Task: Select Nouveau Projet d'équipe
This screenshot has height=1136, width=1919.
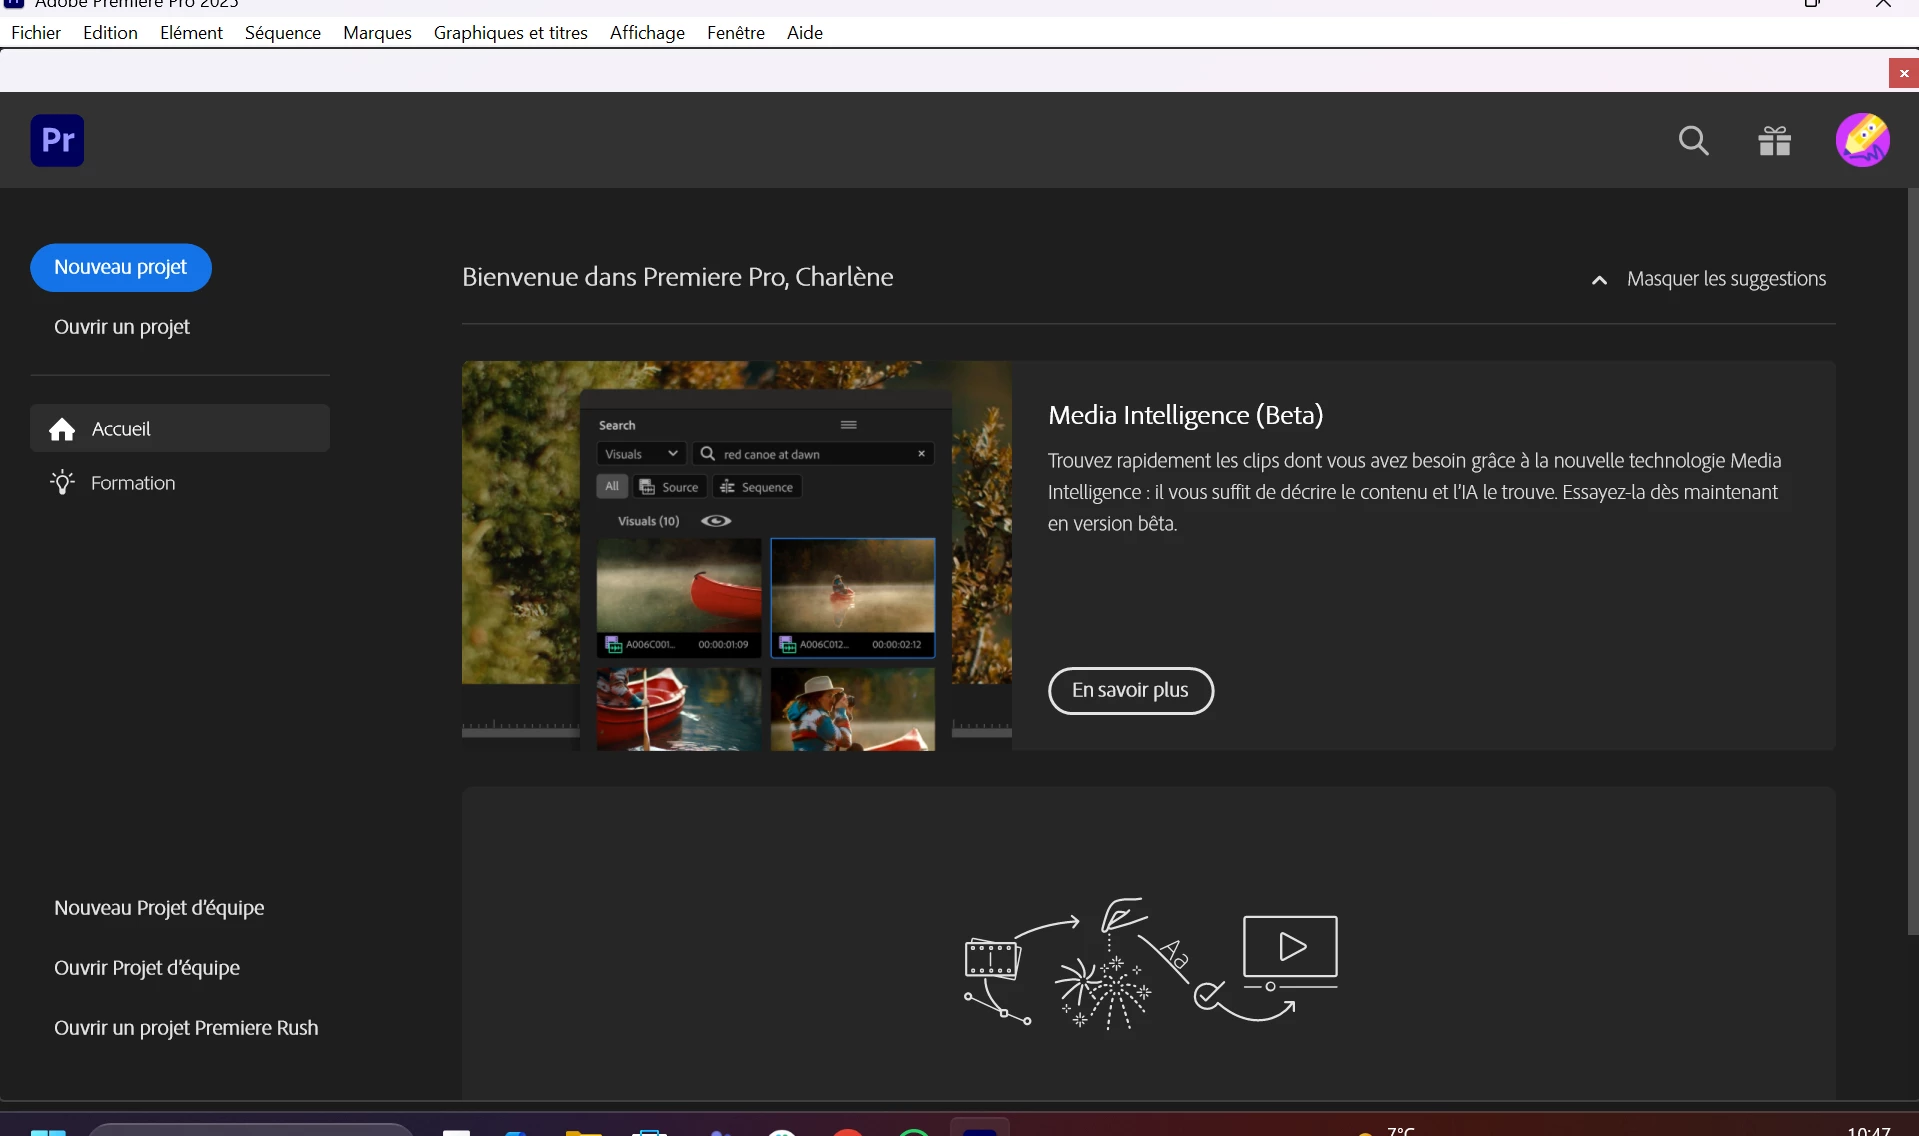Action: click(159, 908)
